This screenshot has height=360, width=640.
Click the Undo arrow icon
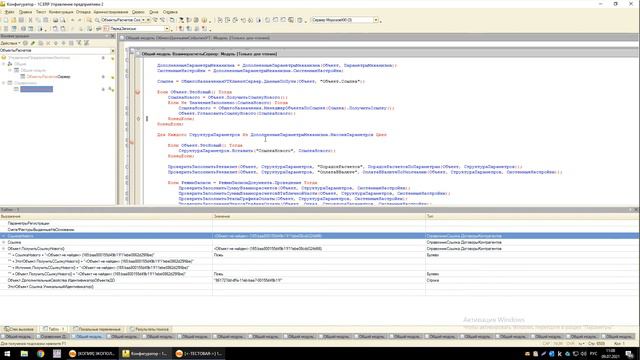72,20
